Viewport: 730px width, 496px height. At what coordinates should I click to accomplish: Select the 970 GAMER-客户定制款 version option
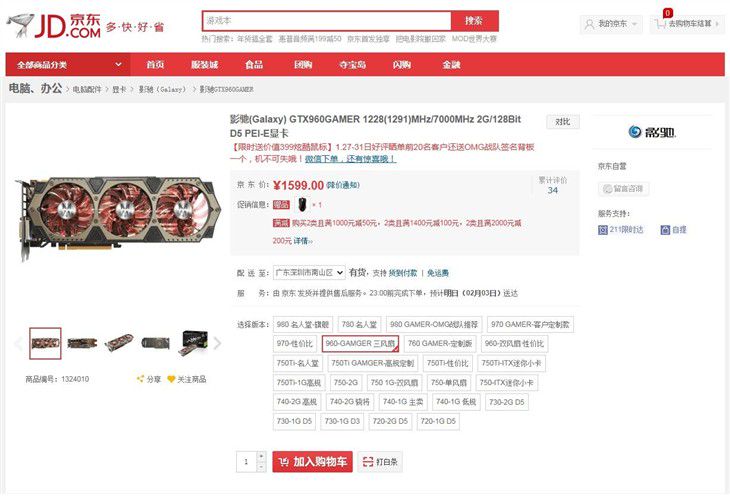530,324
